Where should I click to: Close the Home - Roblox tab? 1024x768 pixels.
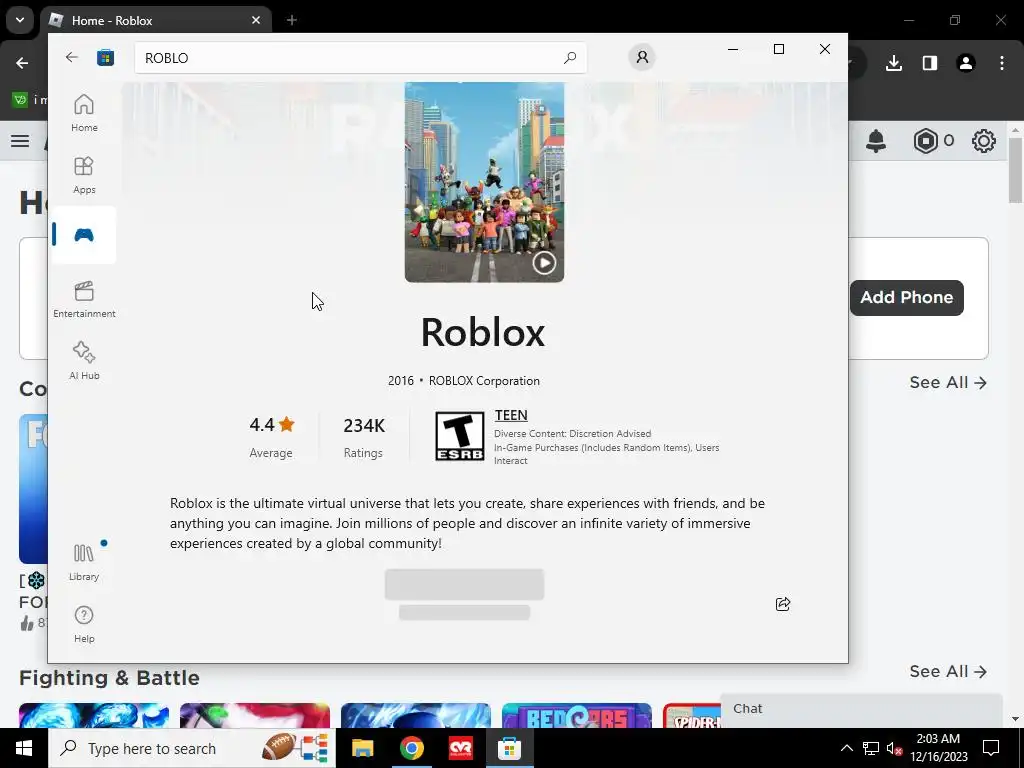256,20
